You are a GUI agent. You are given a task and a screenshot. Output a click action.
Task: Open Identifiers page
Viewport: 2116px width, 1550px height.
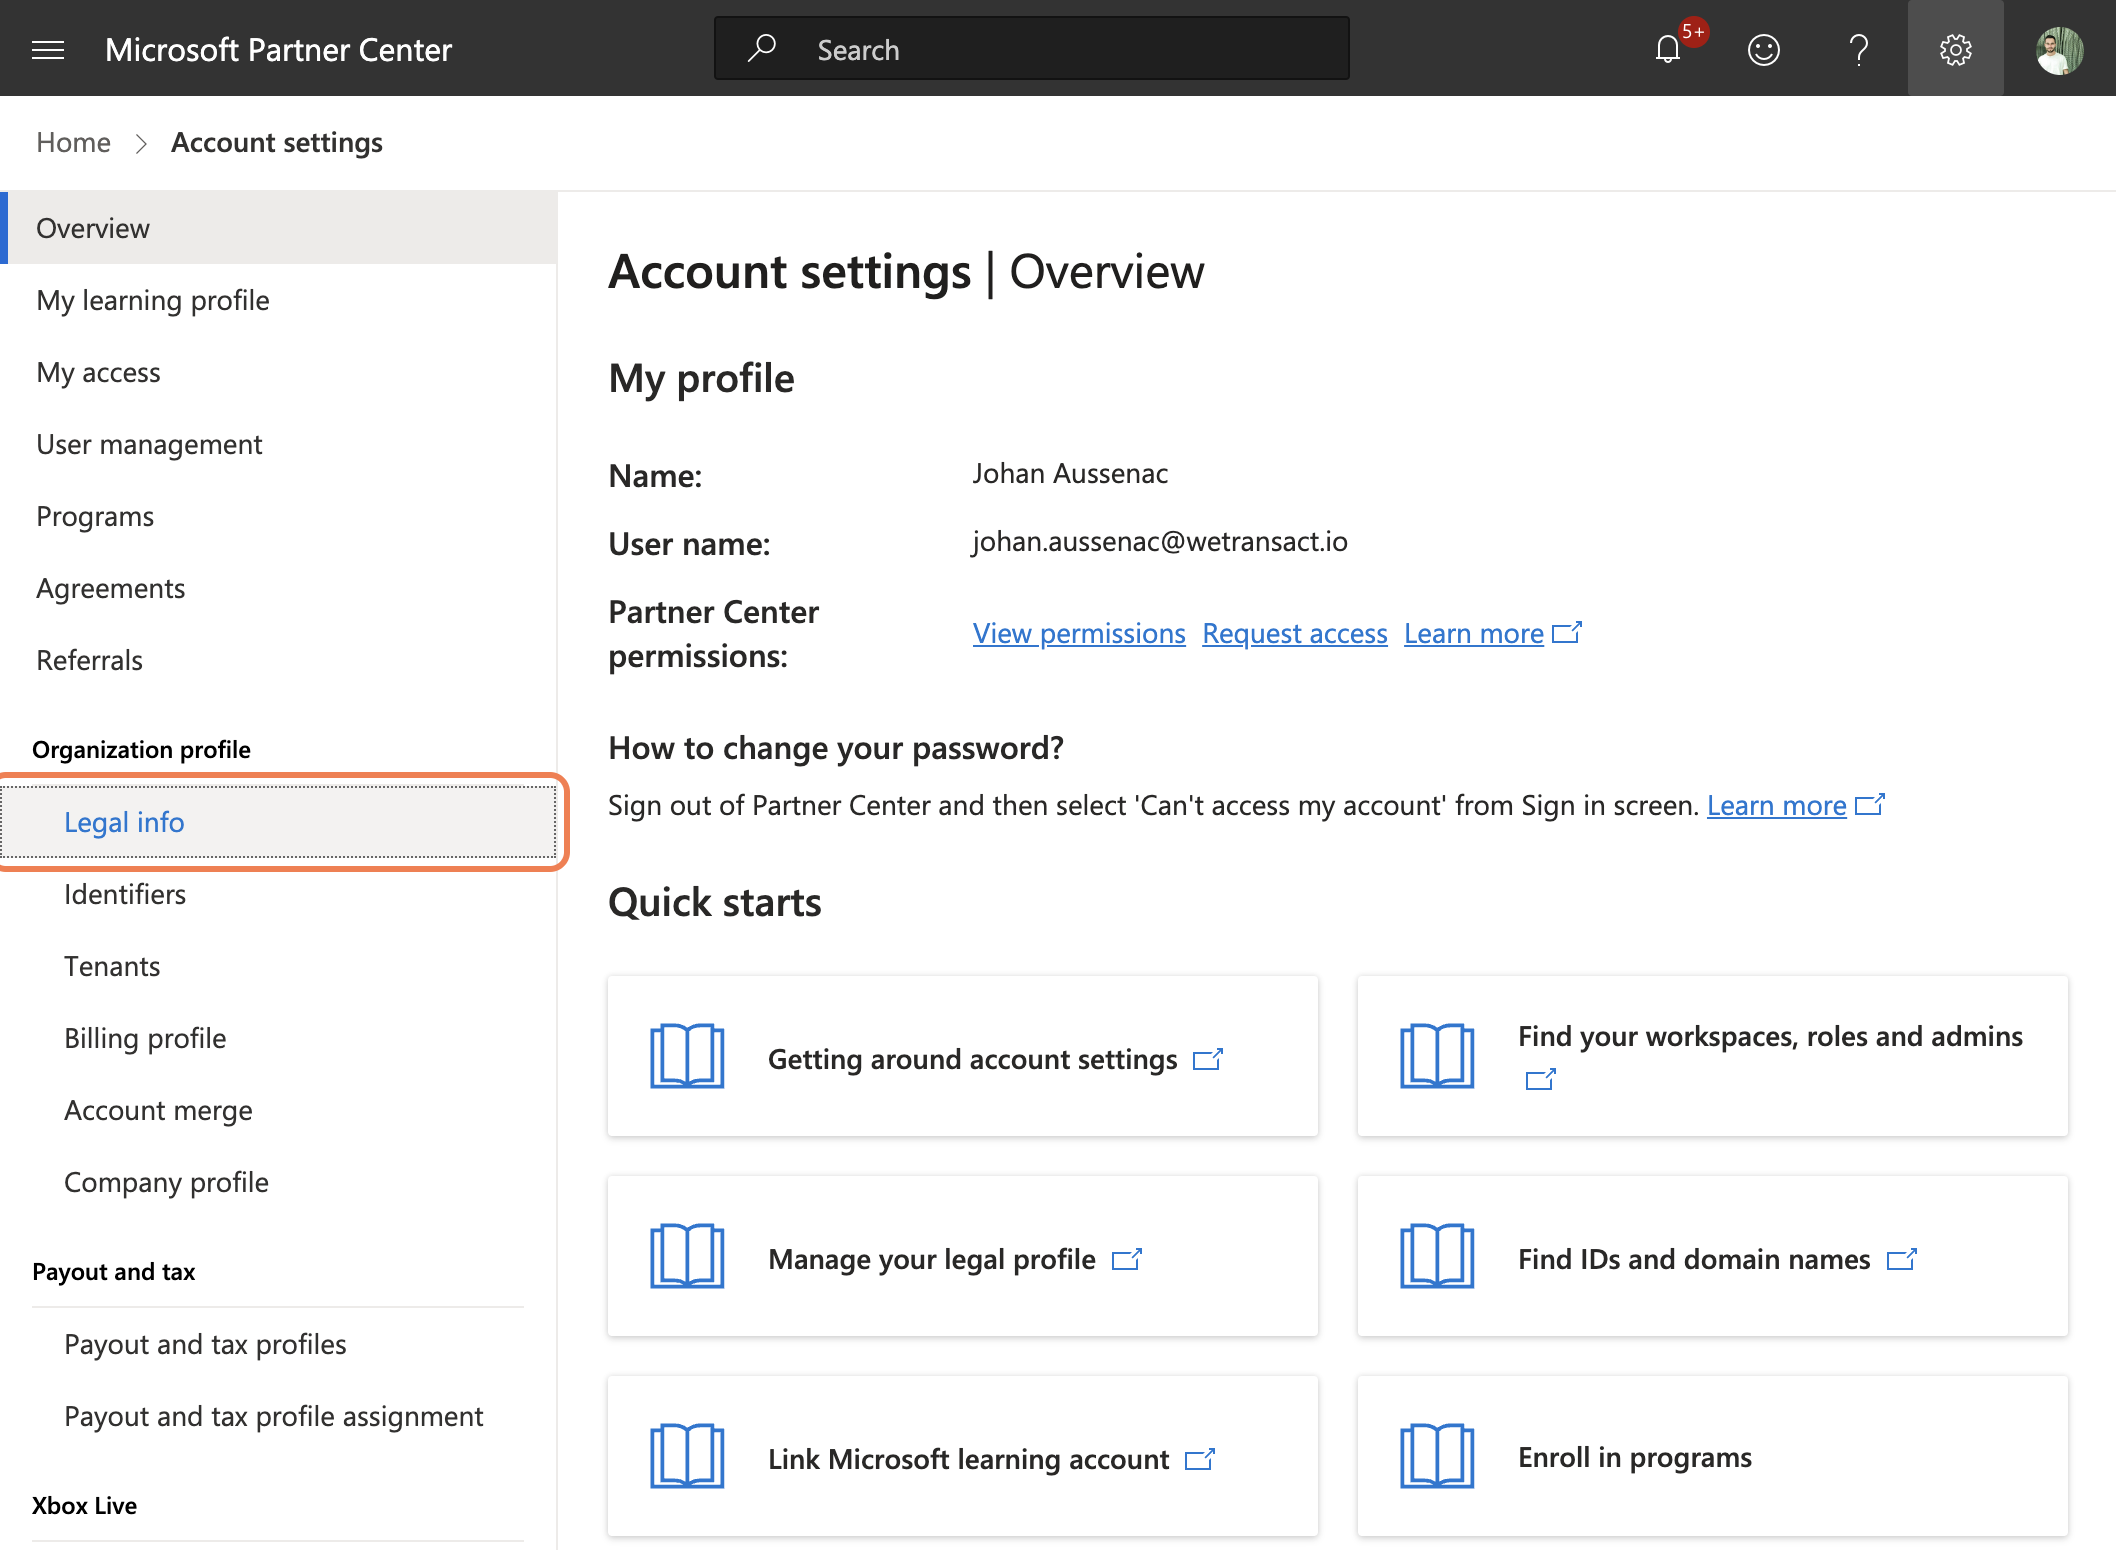pyautogui.click(x=280, y=894)
